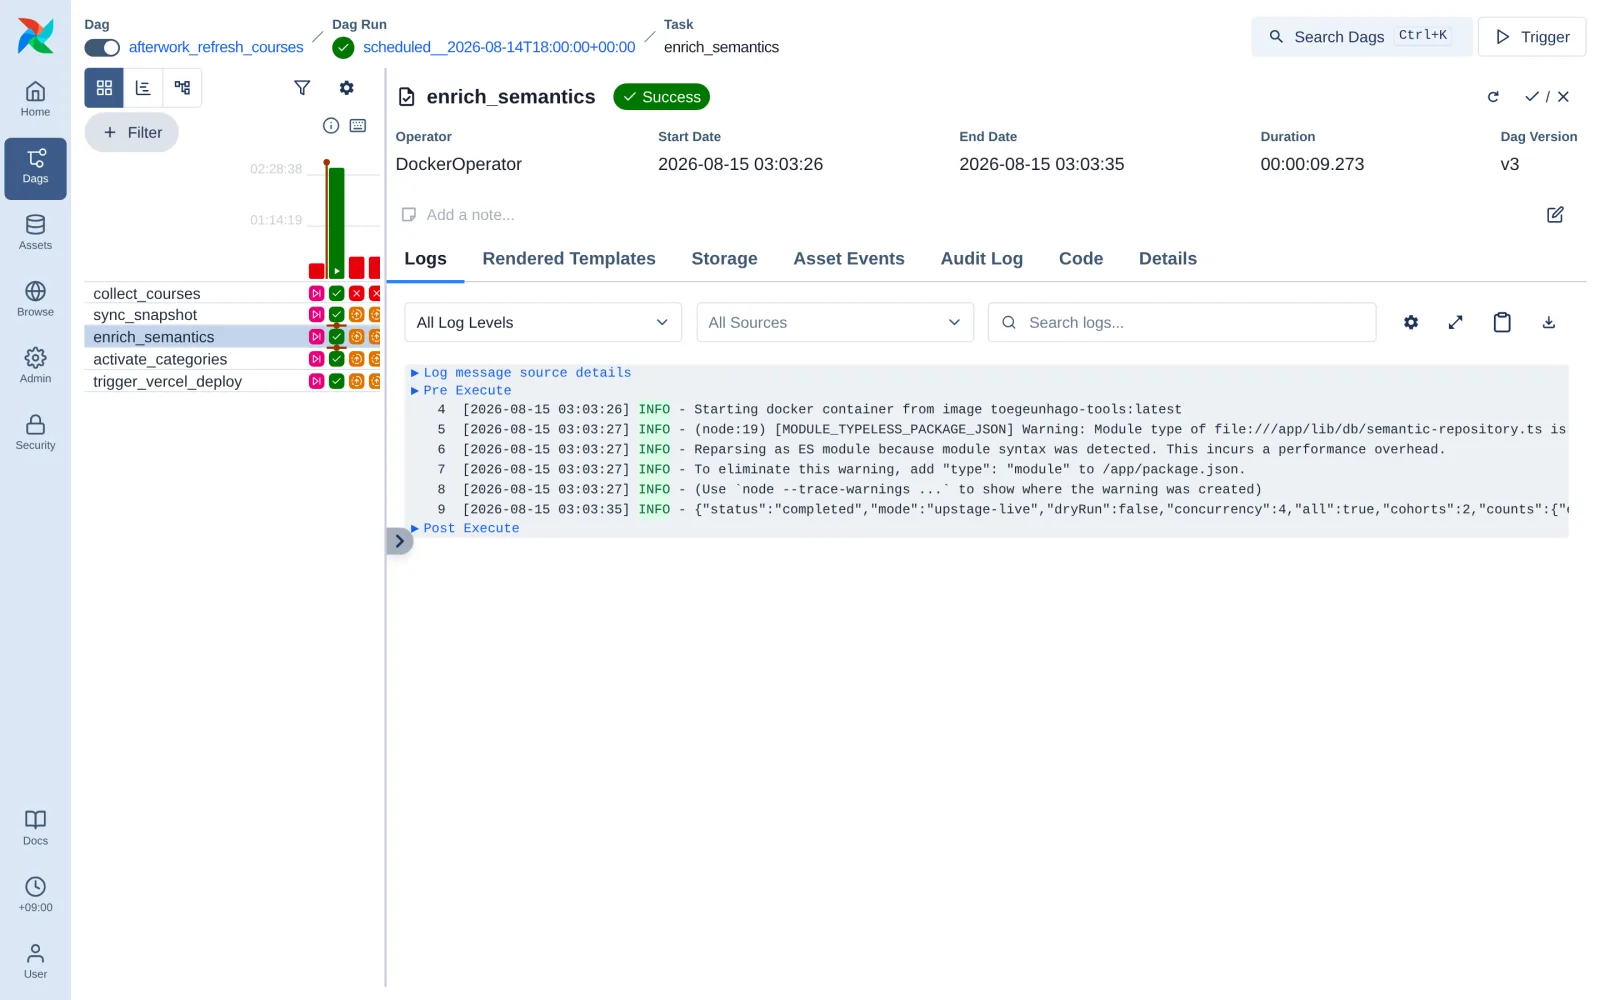Screen dimensions: 1600x1000
Task: Open the All Log Levels dropdown
Action: 543,322
